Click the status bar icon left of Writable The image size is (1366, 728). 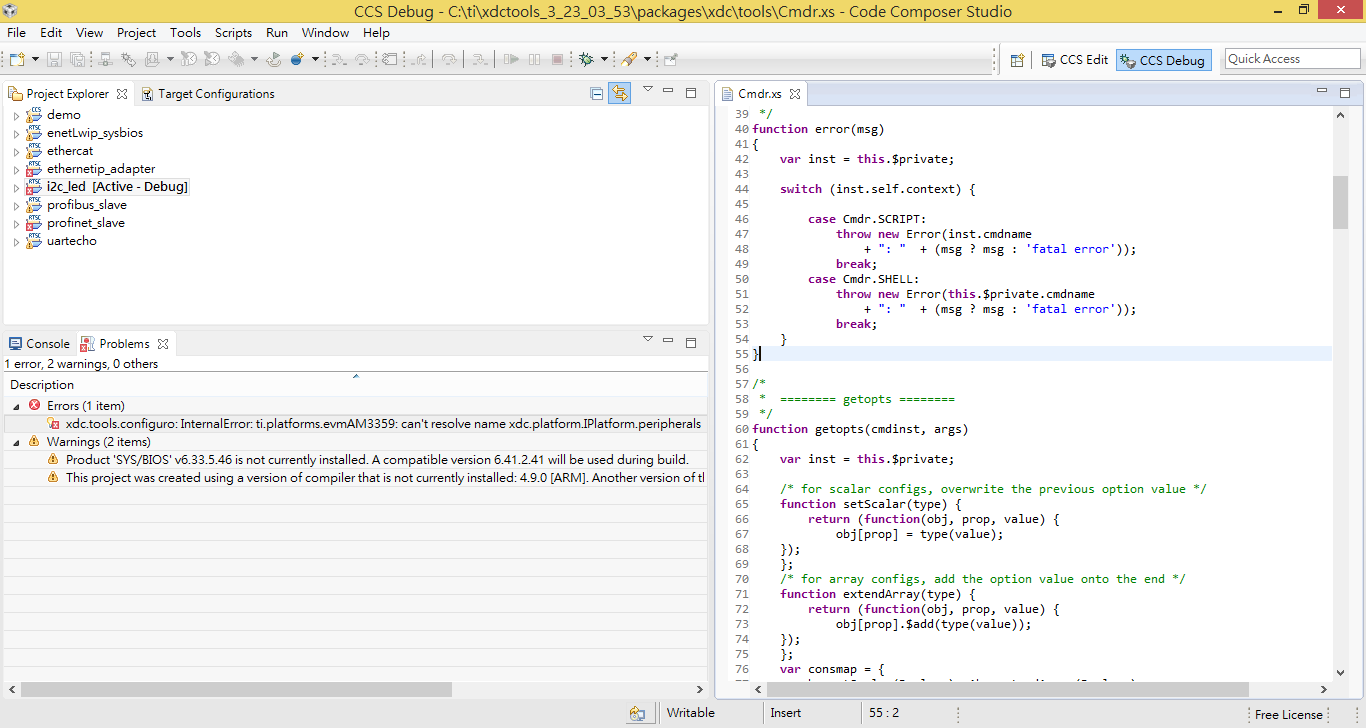637,713
